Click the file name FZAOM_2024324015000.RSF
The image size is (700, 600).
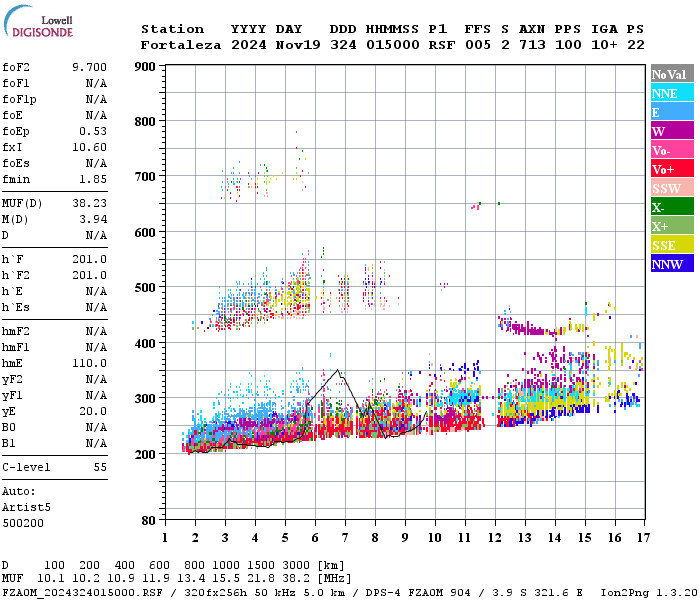82,592
